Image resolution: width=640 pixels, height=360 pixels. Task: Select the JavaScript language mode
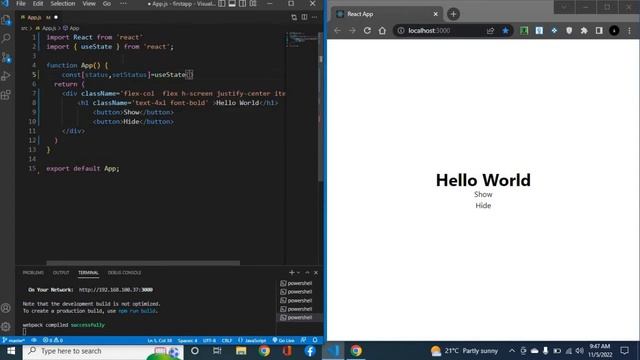click(x=252, y=340)
